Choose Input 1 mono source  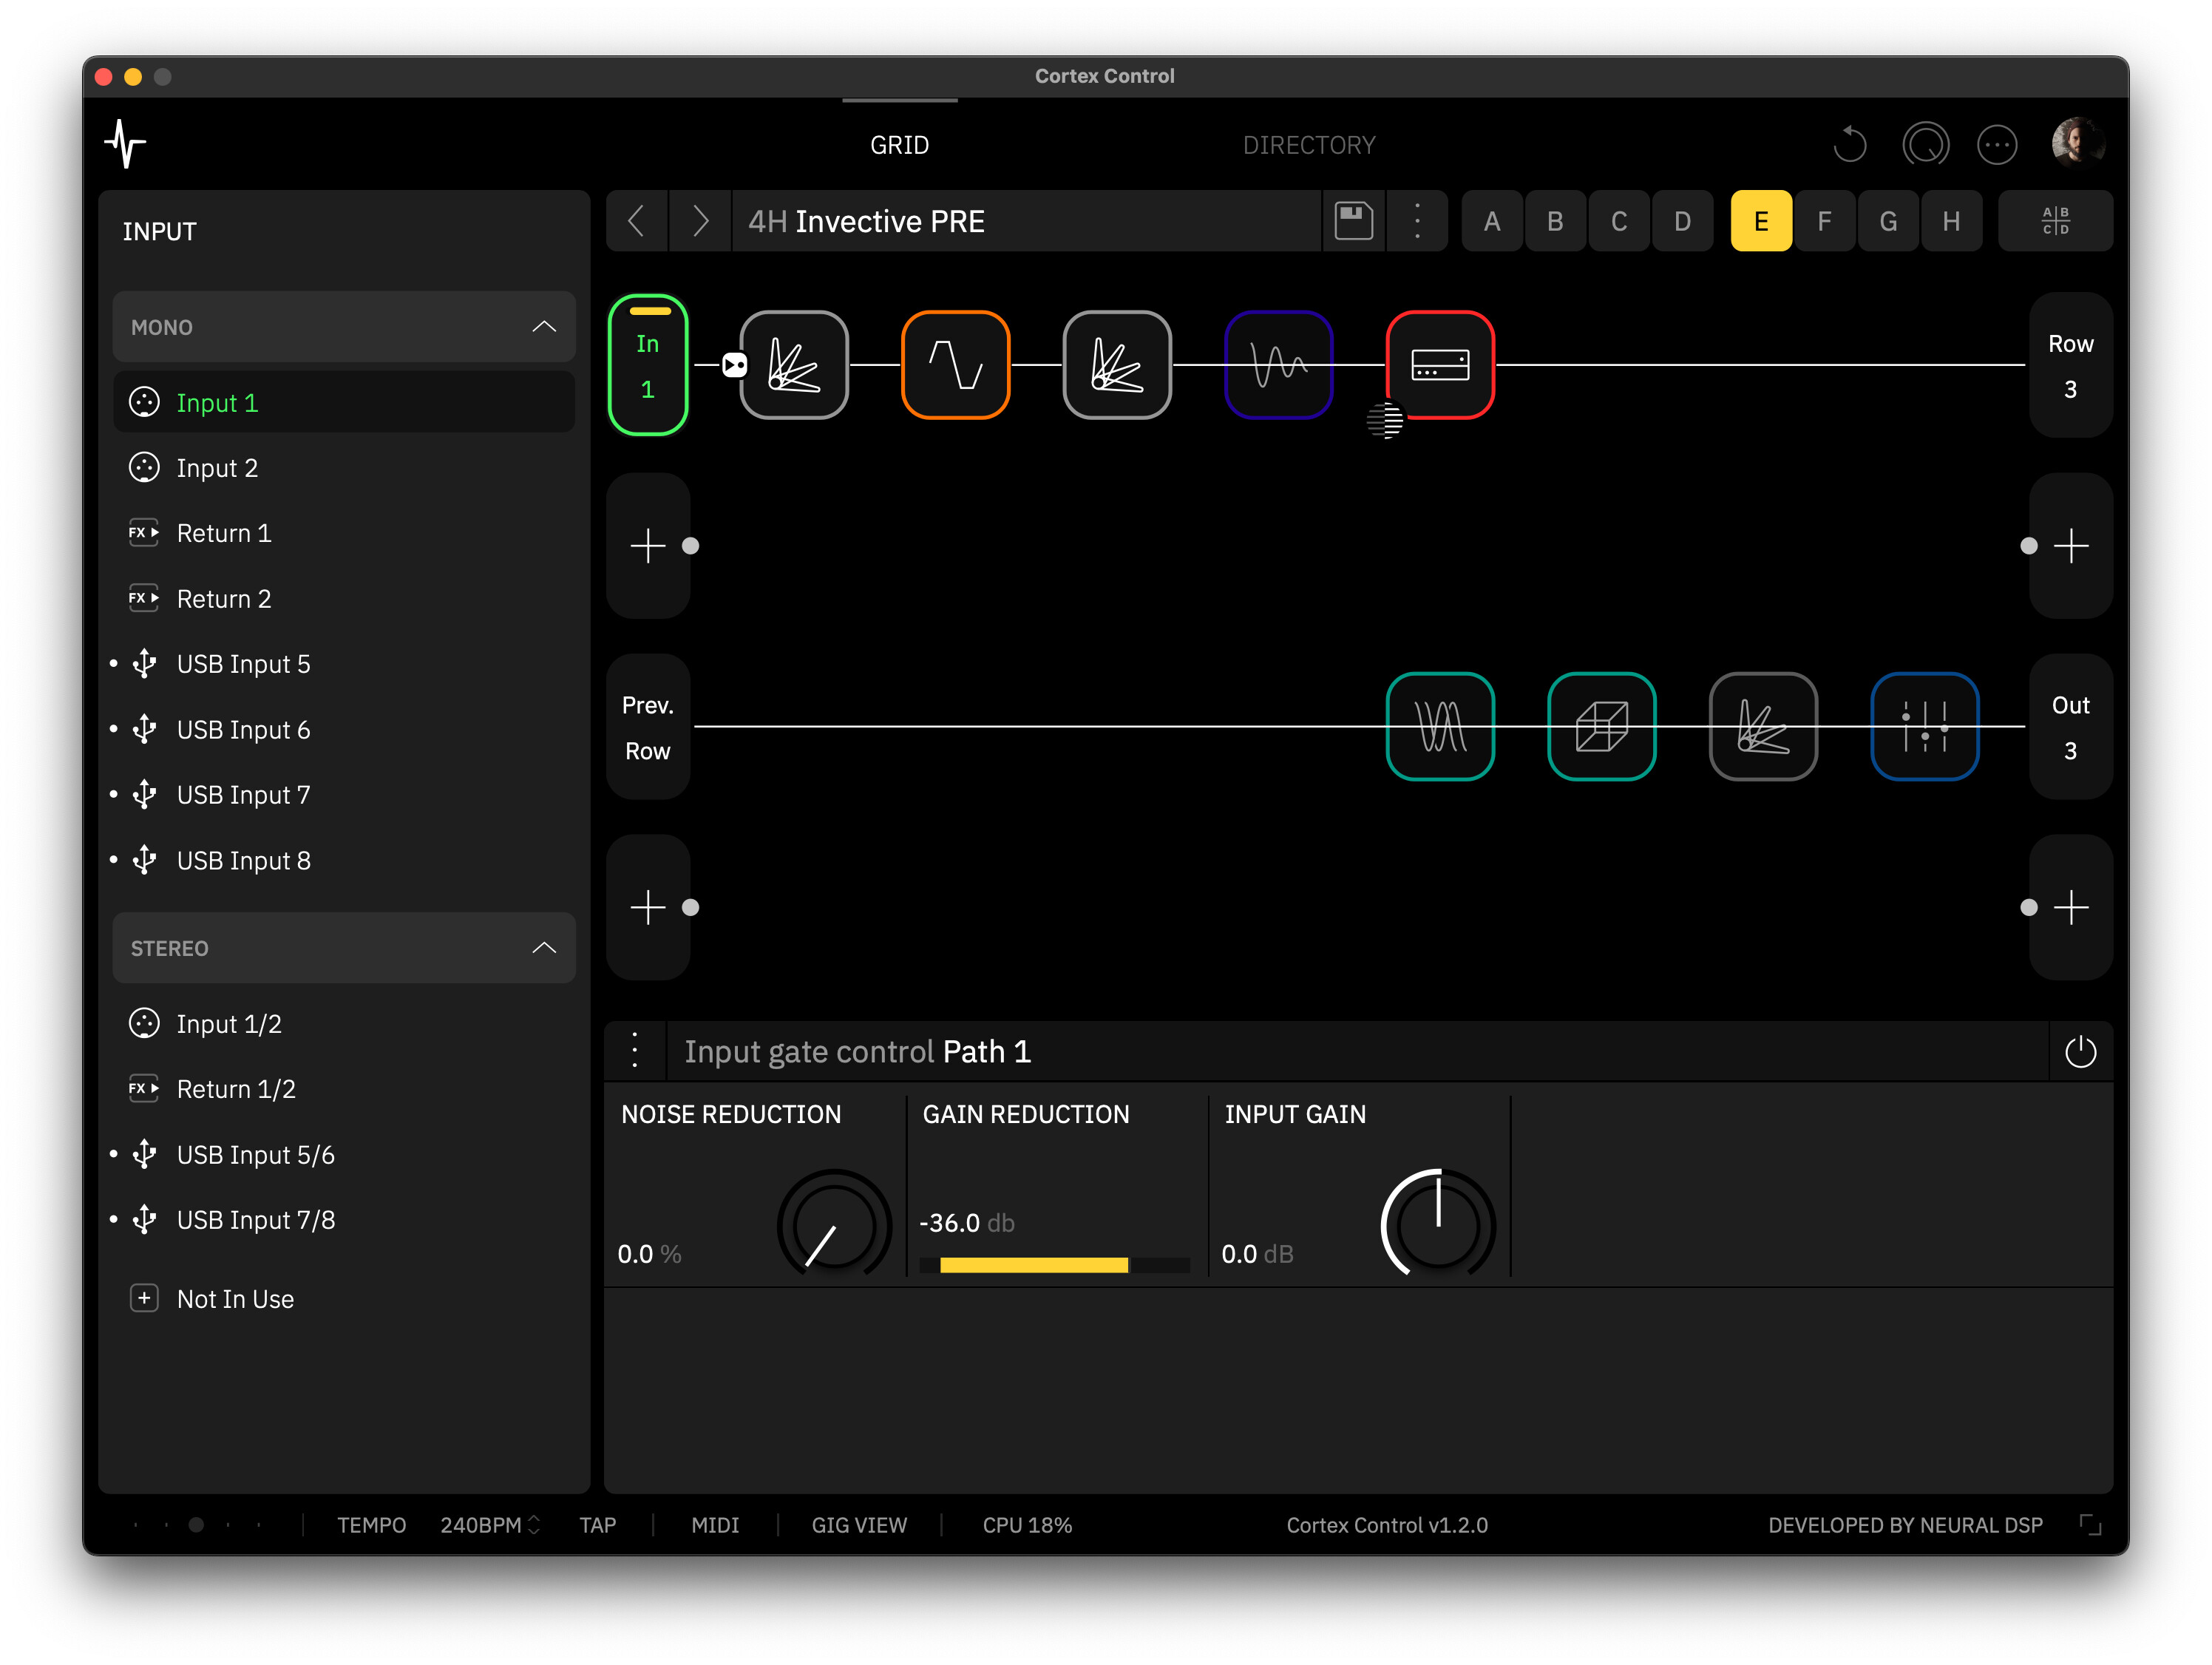pyautogui.click(x=344, y=402)
